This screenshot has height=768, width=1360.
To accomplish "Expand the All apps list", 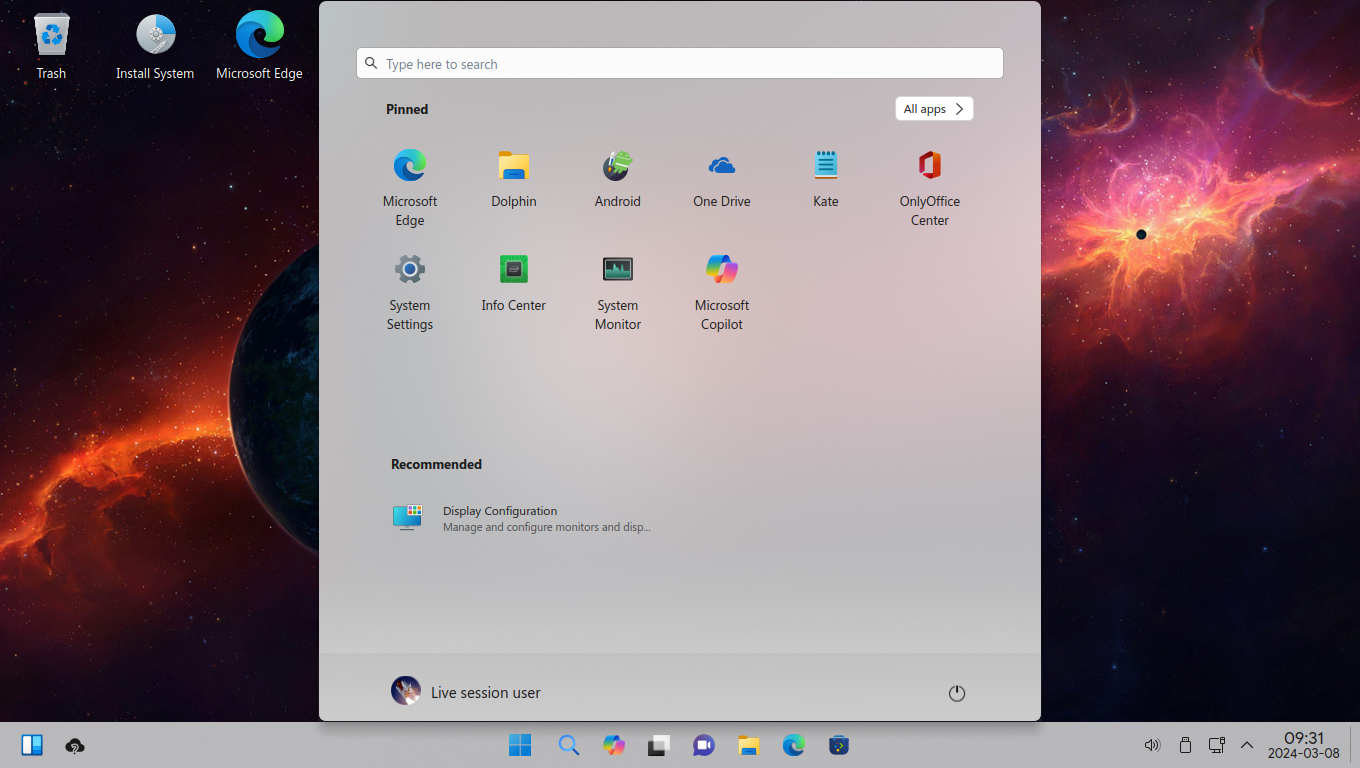I will pos(934,109).
